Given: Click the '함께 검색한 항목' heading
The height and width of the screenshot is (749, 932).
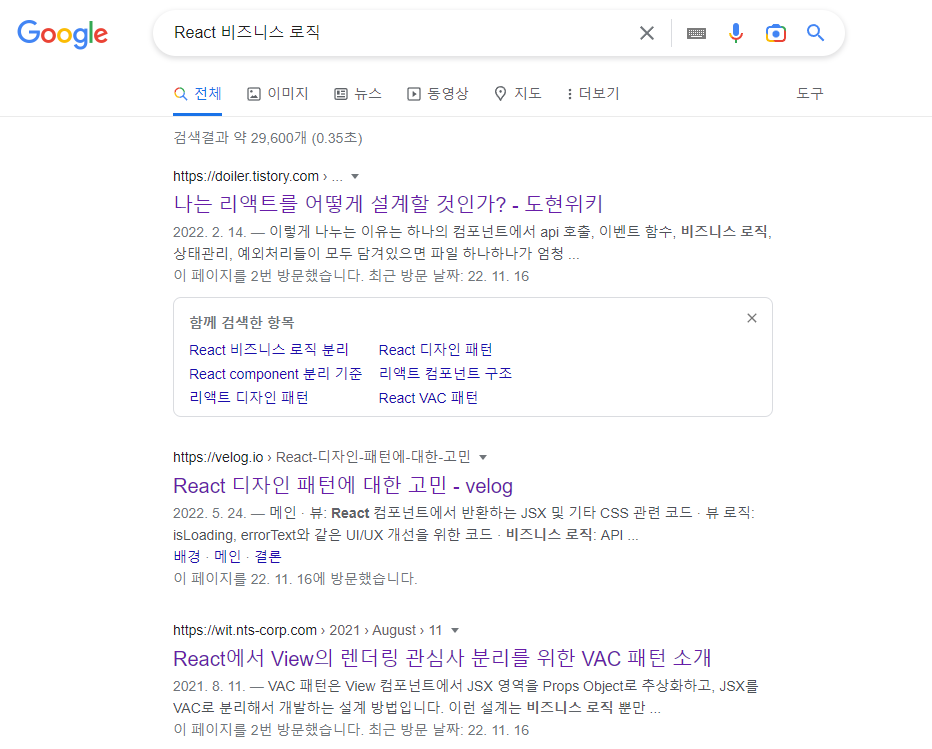Looking at the screenshot, I should (242, 323).
